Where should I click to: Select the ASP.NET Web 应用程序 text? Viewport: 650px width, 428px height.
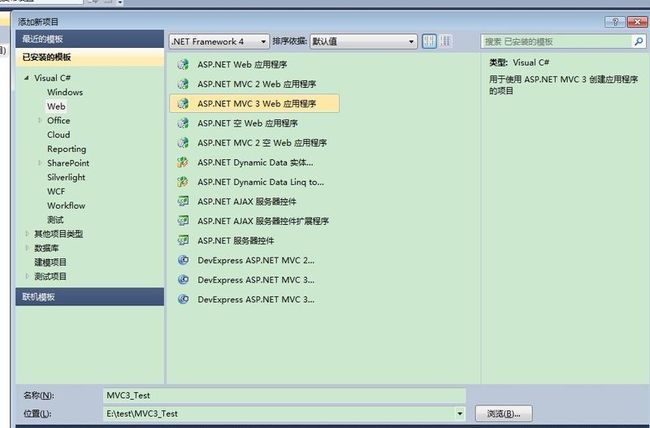[x=242, y=64]
